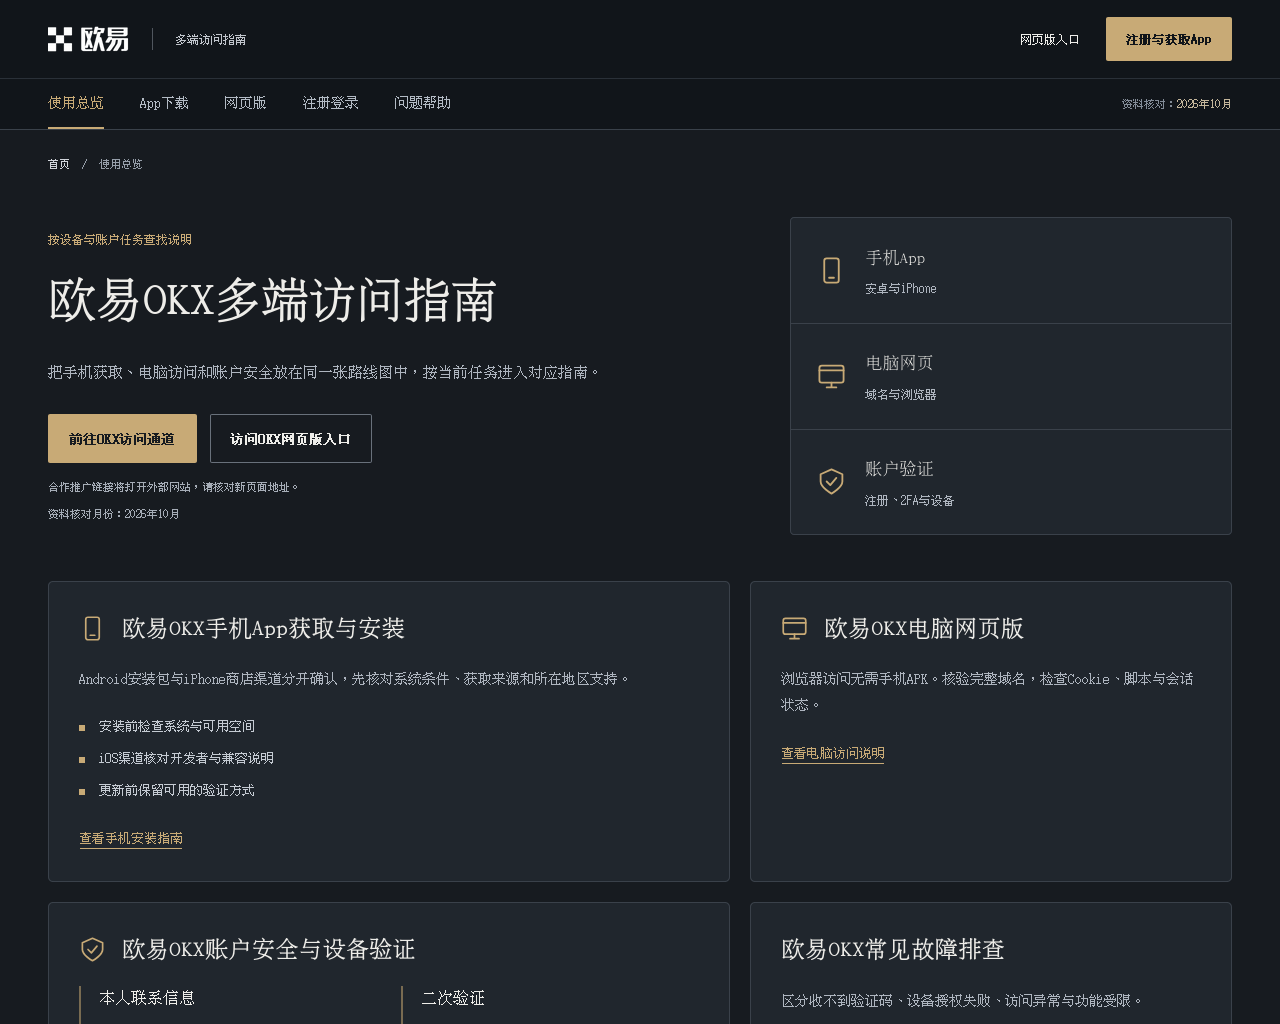Viewport: 1280px width, 1024px height.
Task: Click list item iOS渠道核对开发者与兼容说明
Action: (x=186, y=758)
